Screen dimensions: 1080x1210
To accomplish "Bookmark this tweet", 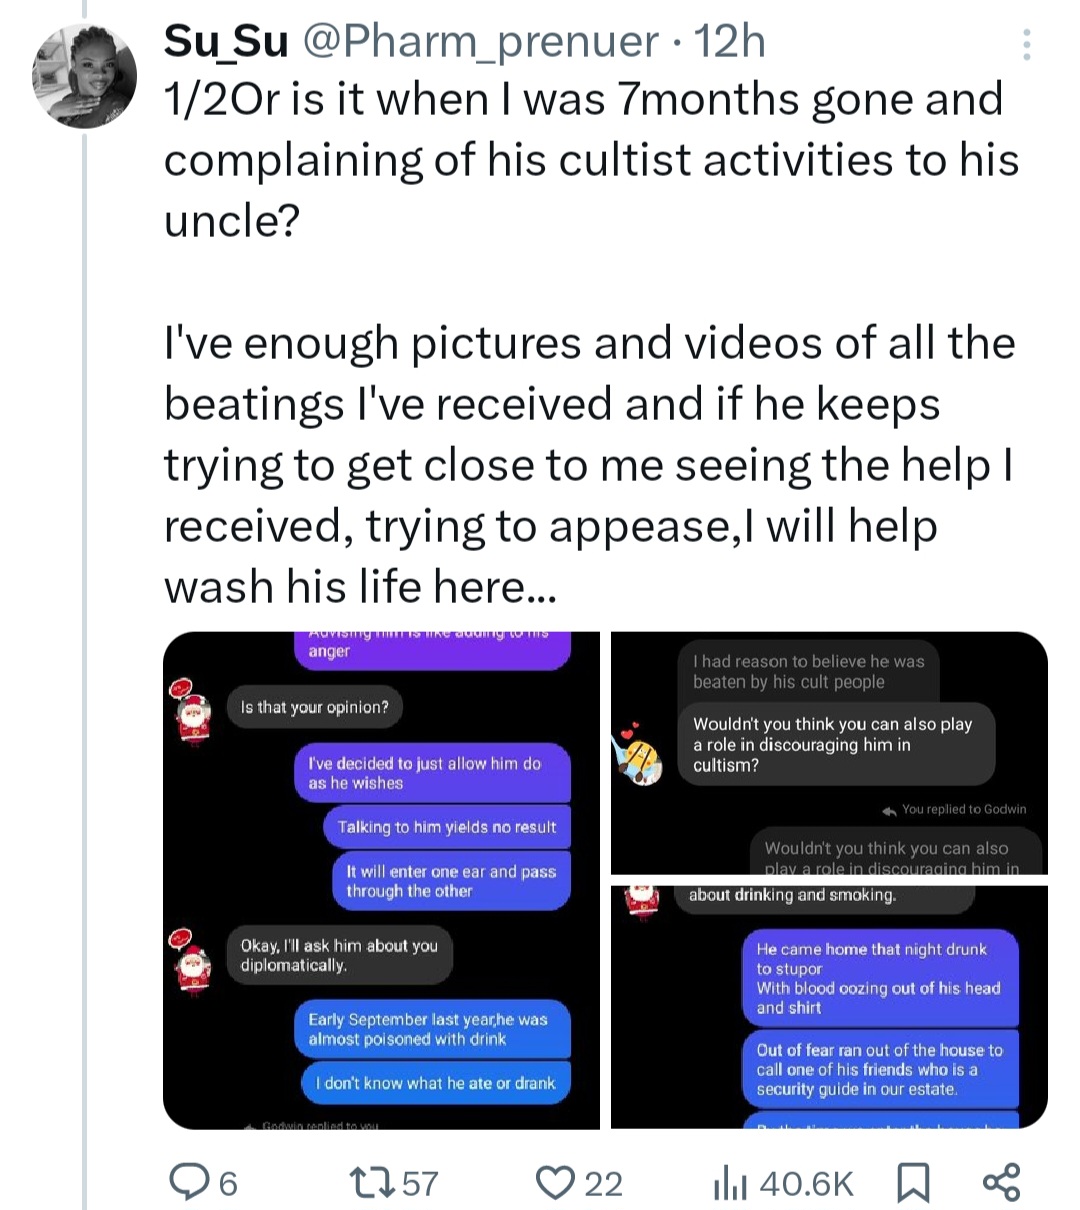I will click(912, 1183).
